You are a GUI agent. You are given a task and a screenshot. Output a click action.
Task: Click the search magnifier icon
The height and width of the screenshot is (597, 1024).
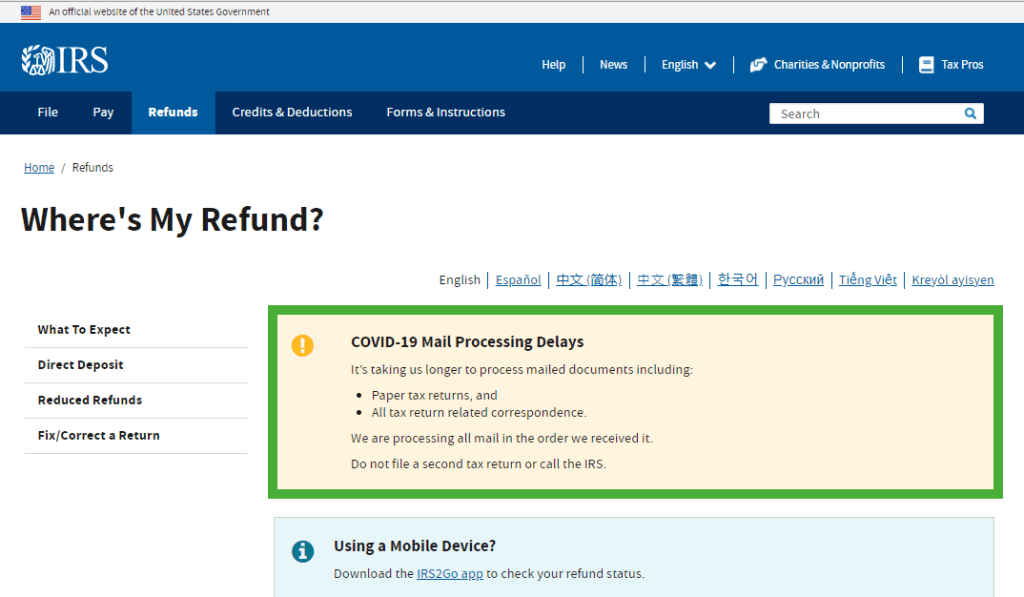[970, 113]
